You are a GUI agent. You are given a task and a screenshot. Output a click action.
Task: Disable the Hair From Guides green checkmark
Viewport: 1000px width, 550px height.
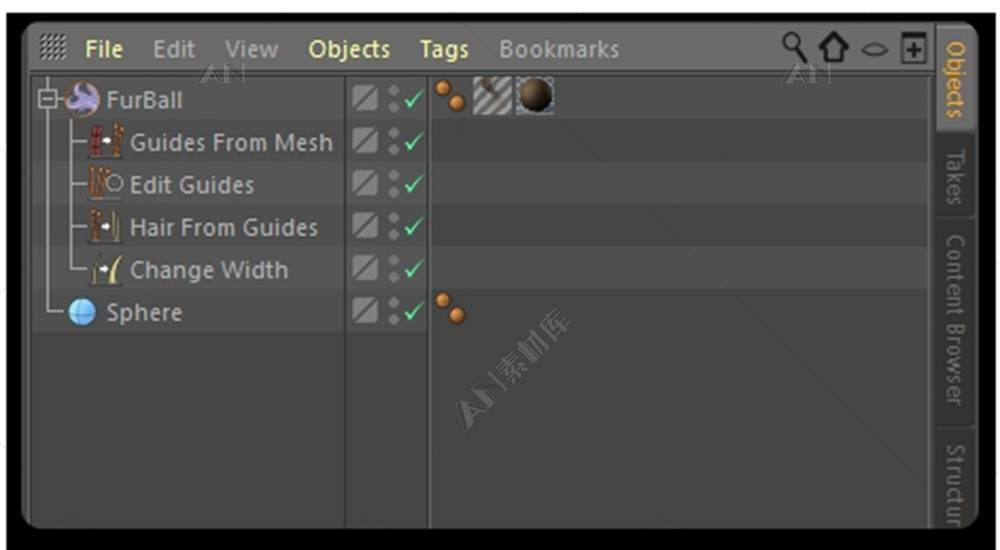[414, 227]
